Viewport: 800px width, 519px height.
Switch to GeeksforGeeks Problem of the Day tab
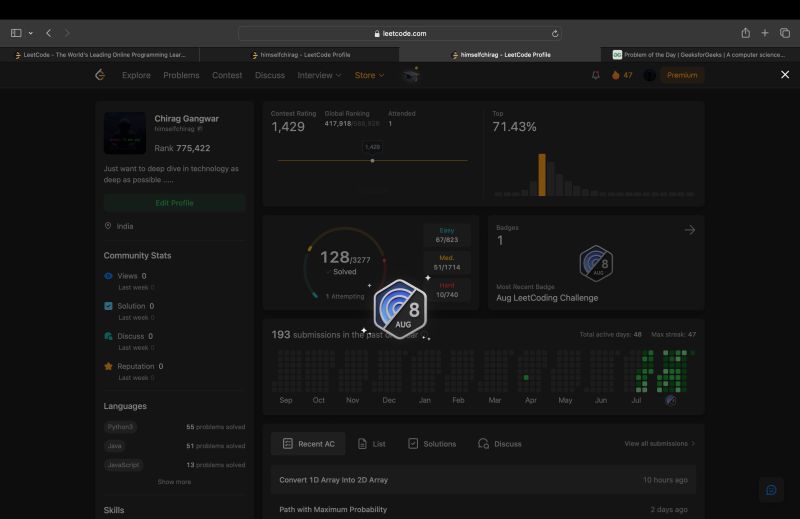click(x=700, y=55)
